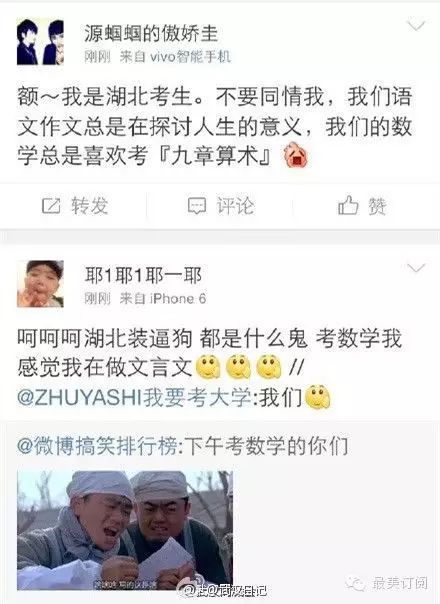Click the crying emoji after 九章算术
440x604 pixels.
(296, 155)
